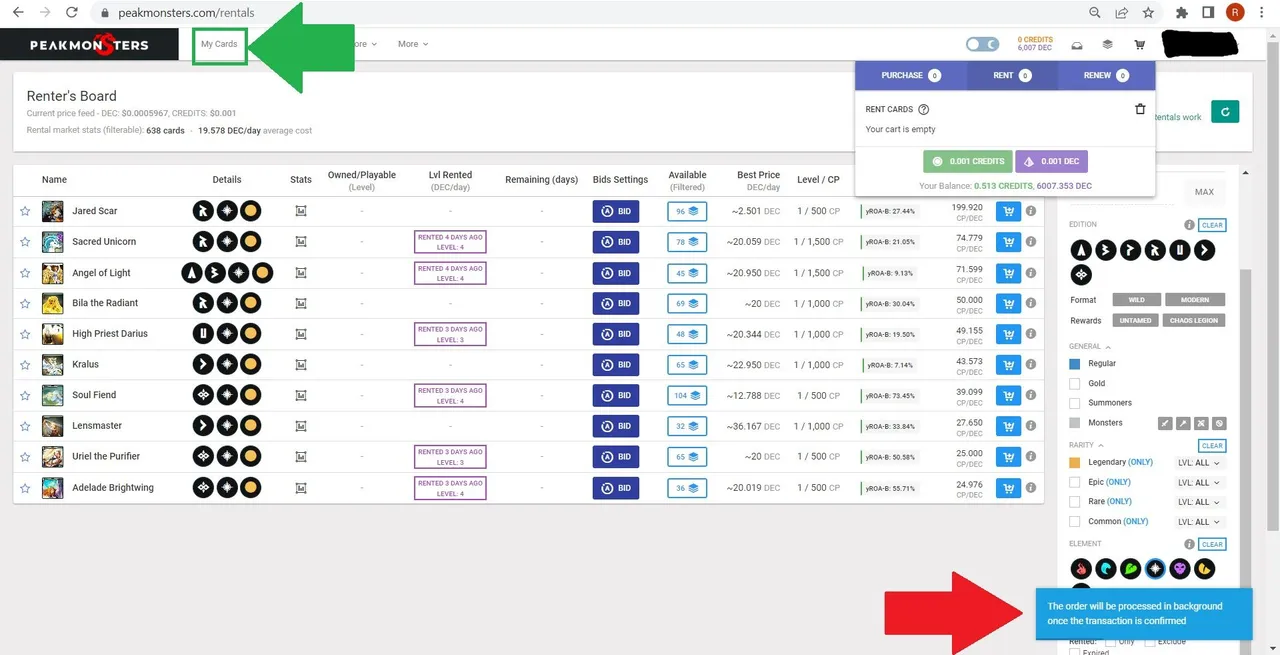This screenshot has width=1280, height=655.
Task: Select the Death element filter
Action: click(1180, 569)
